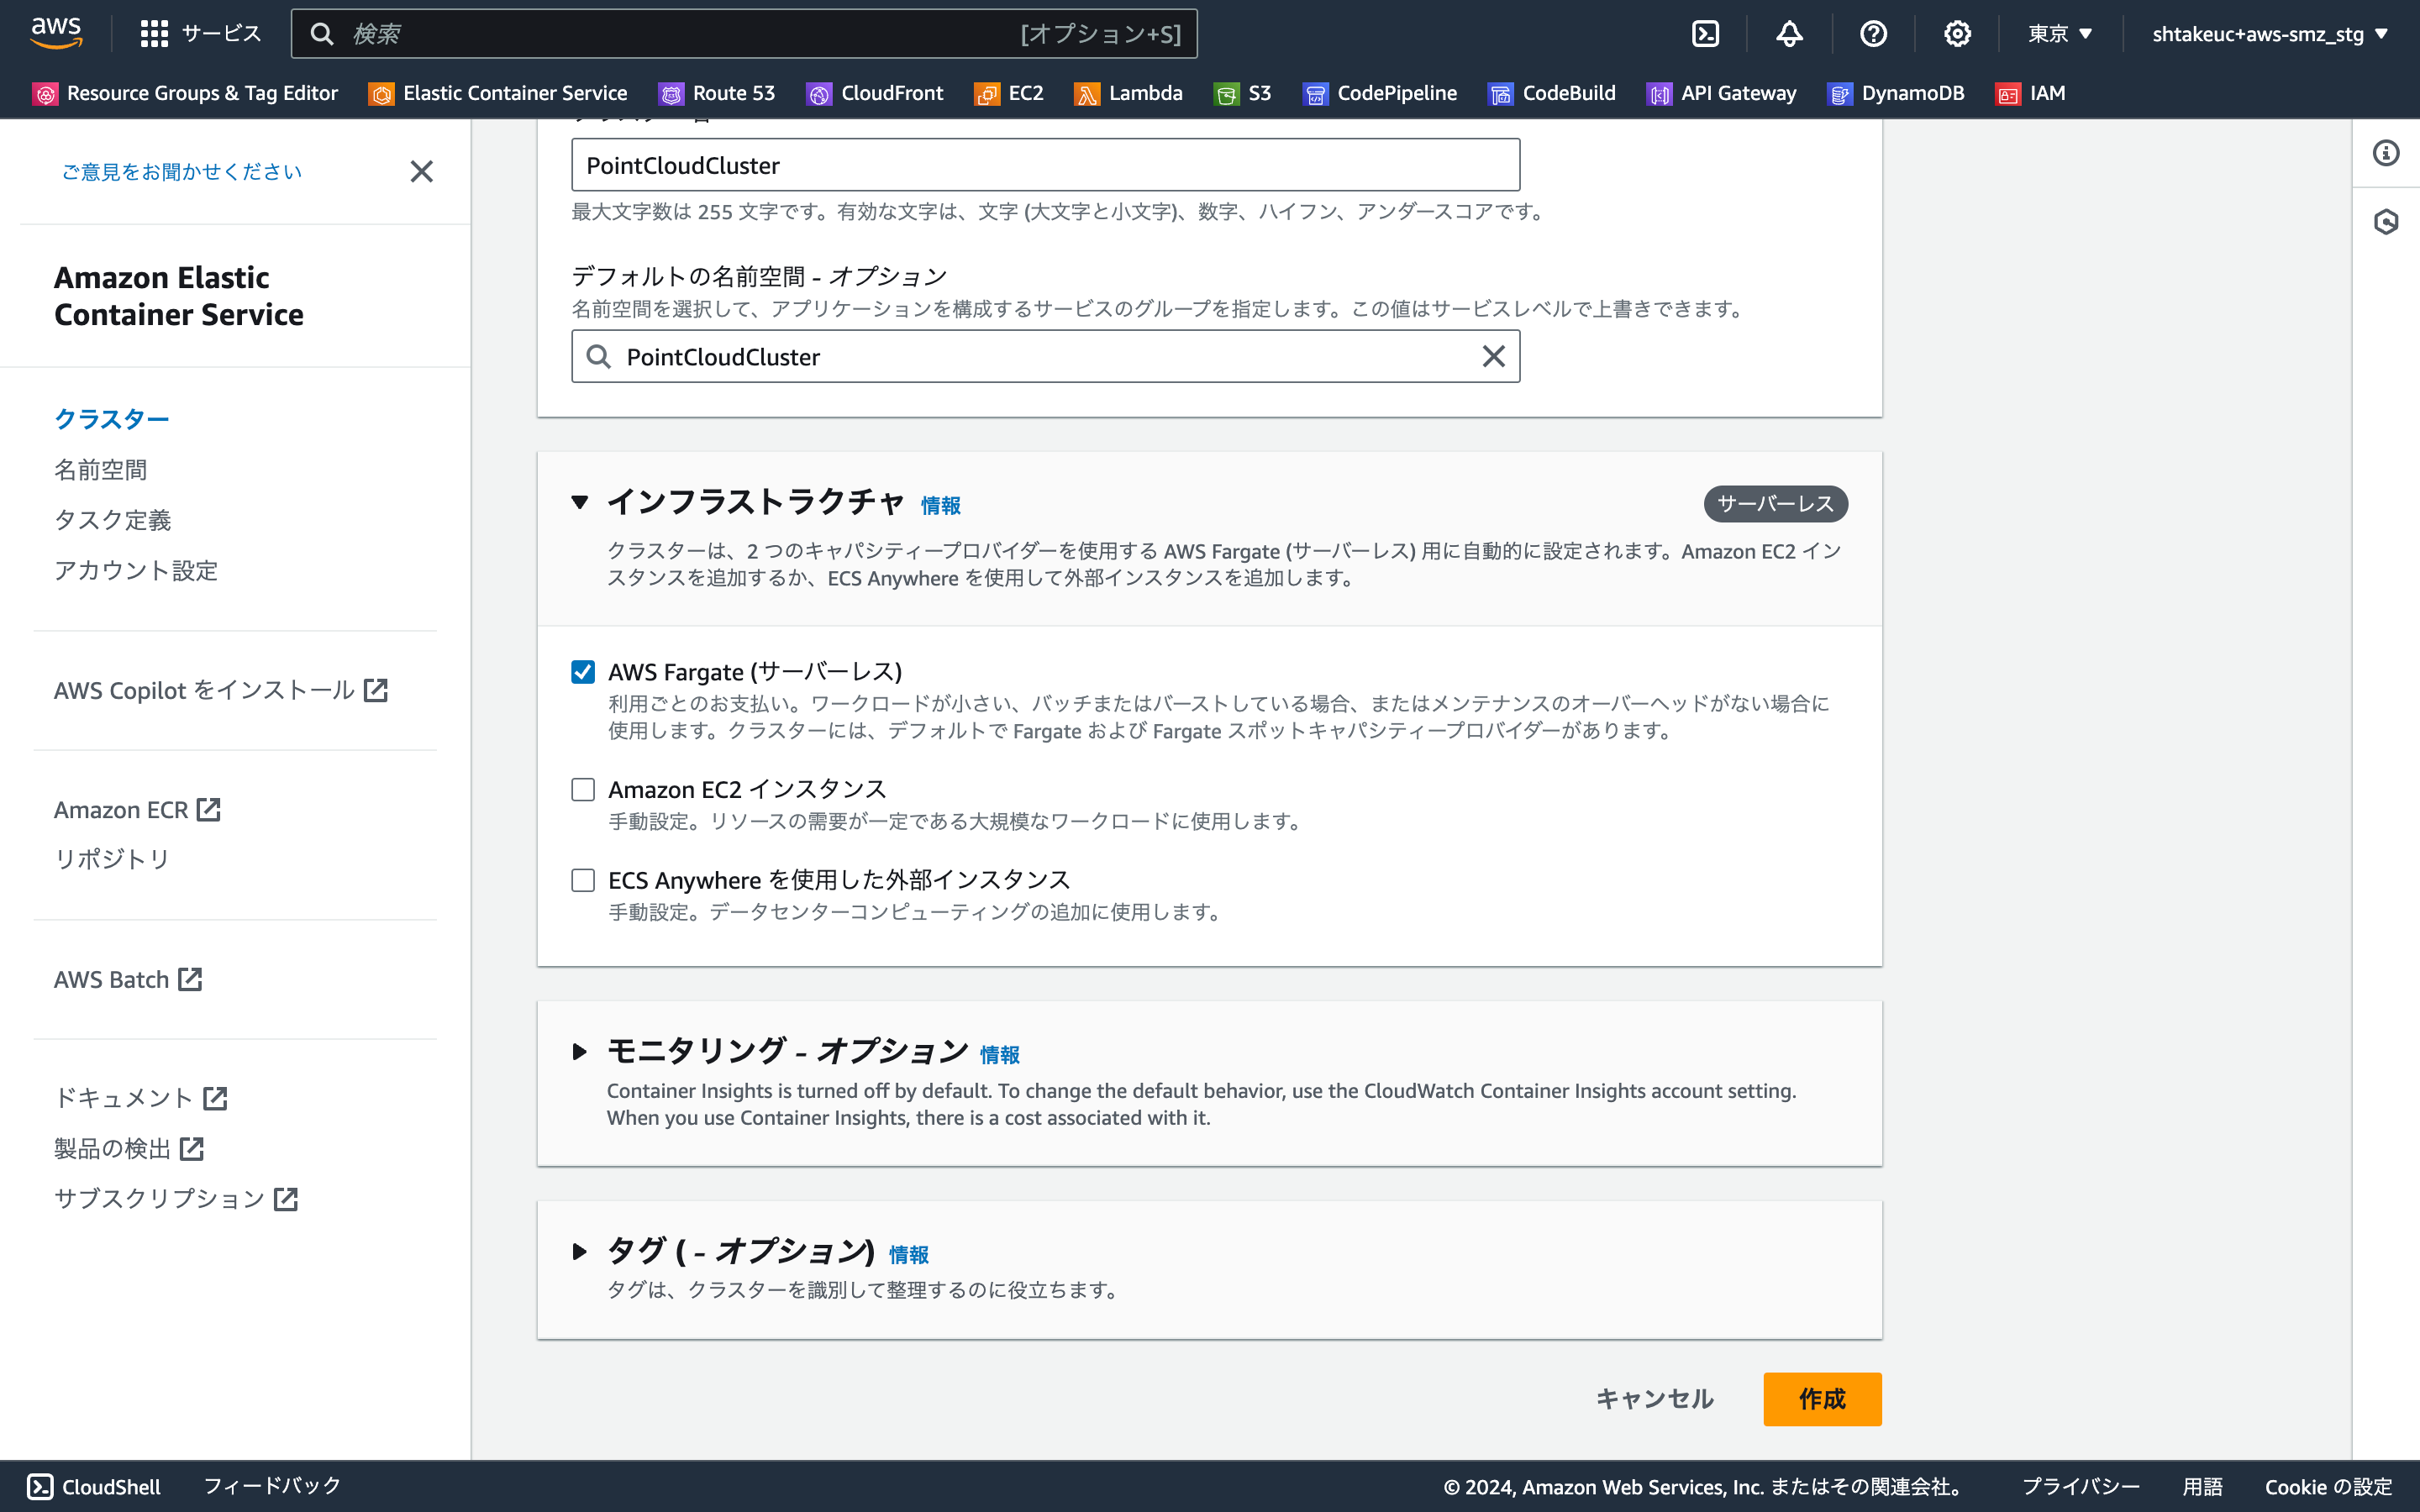The width and height of the screenshot is (2420, 1512).
Task: Click the cluster name field PointCloudCluster
Action: (1045, 165)
